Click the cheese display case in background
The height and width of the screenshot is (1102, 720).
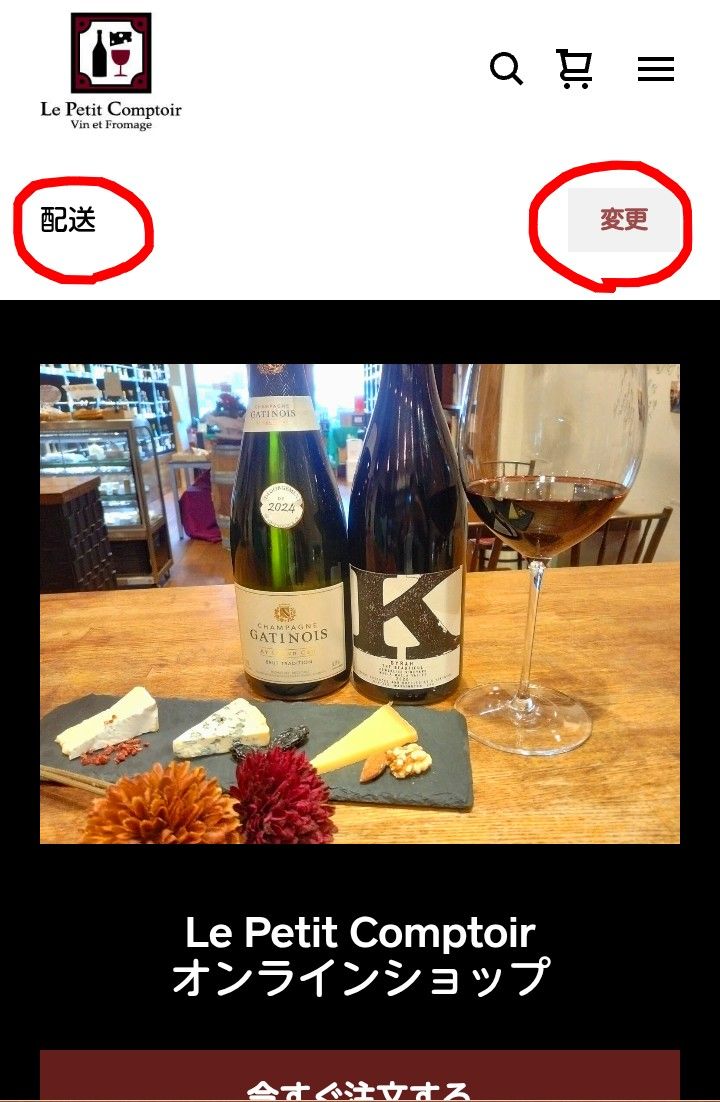pos(105,492)
